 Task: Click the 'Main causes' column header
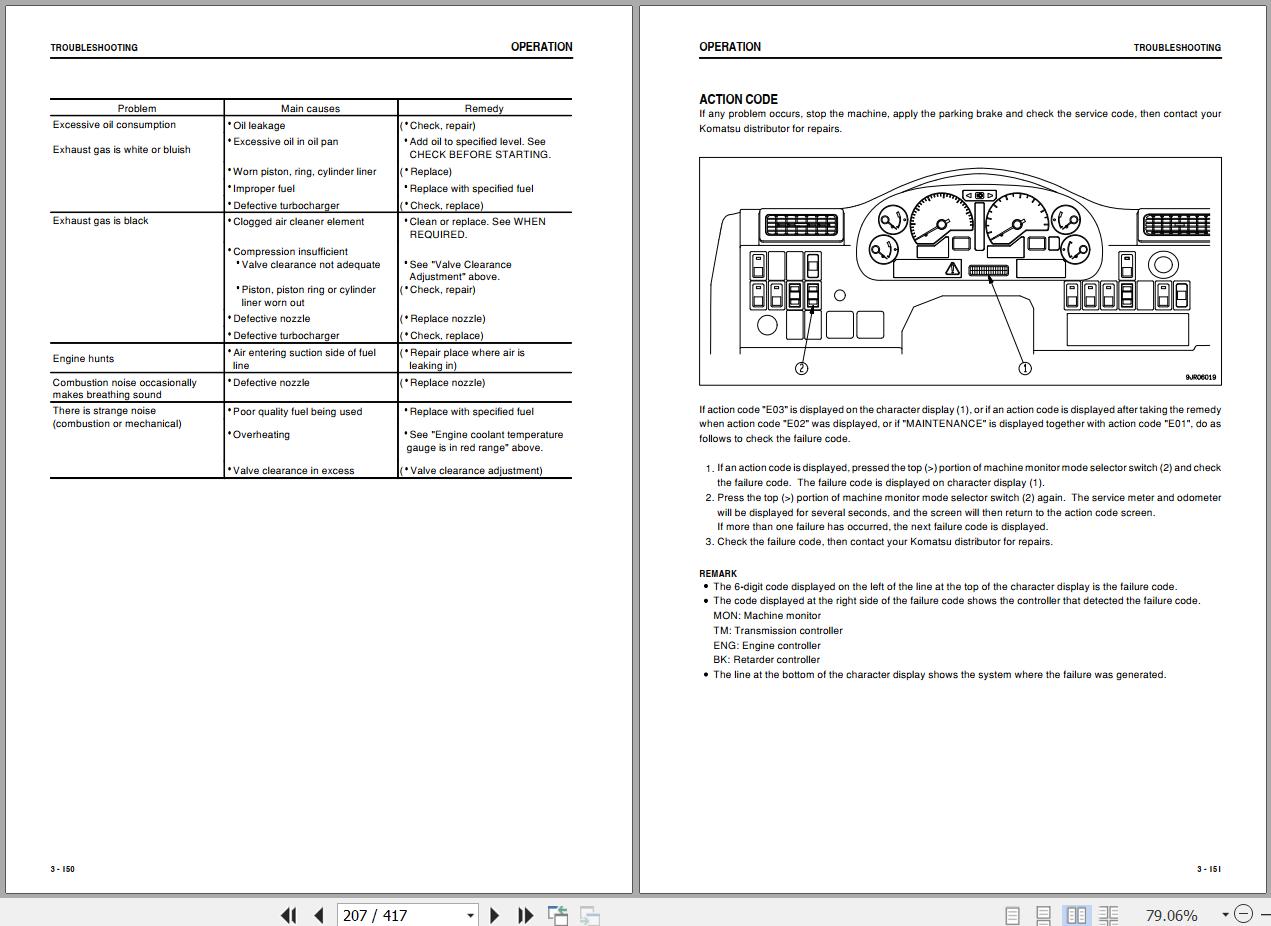310,108
